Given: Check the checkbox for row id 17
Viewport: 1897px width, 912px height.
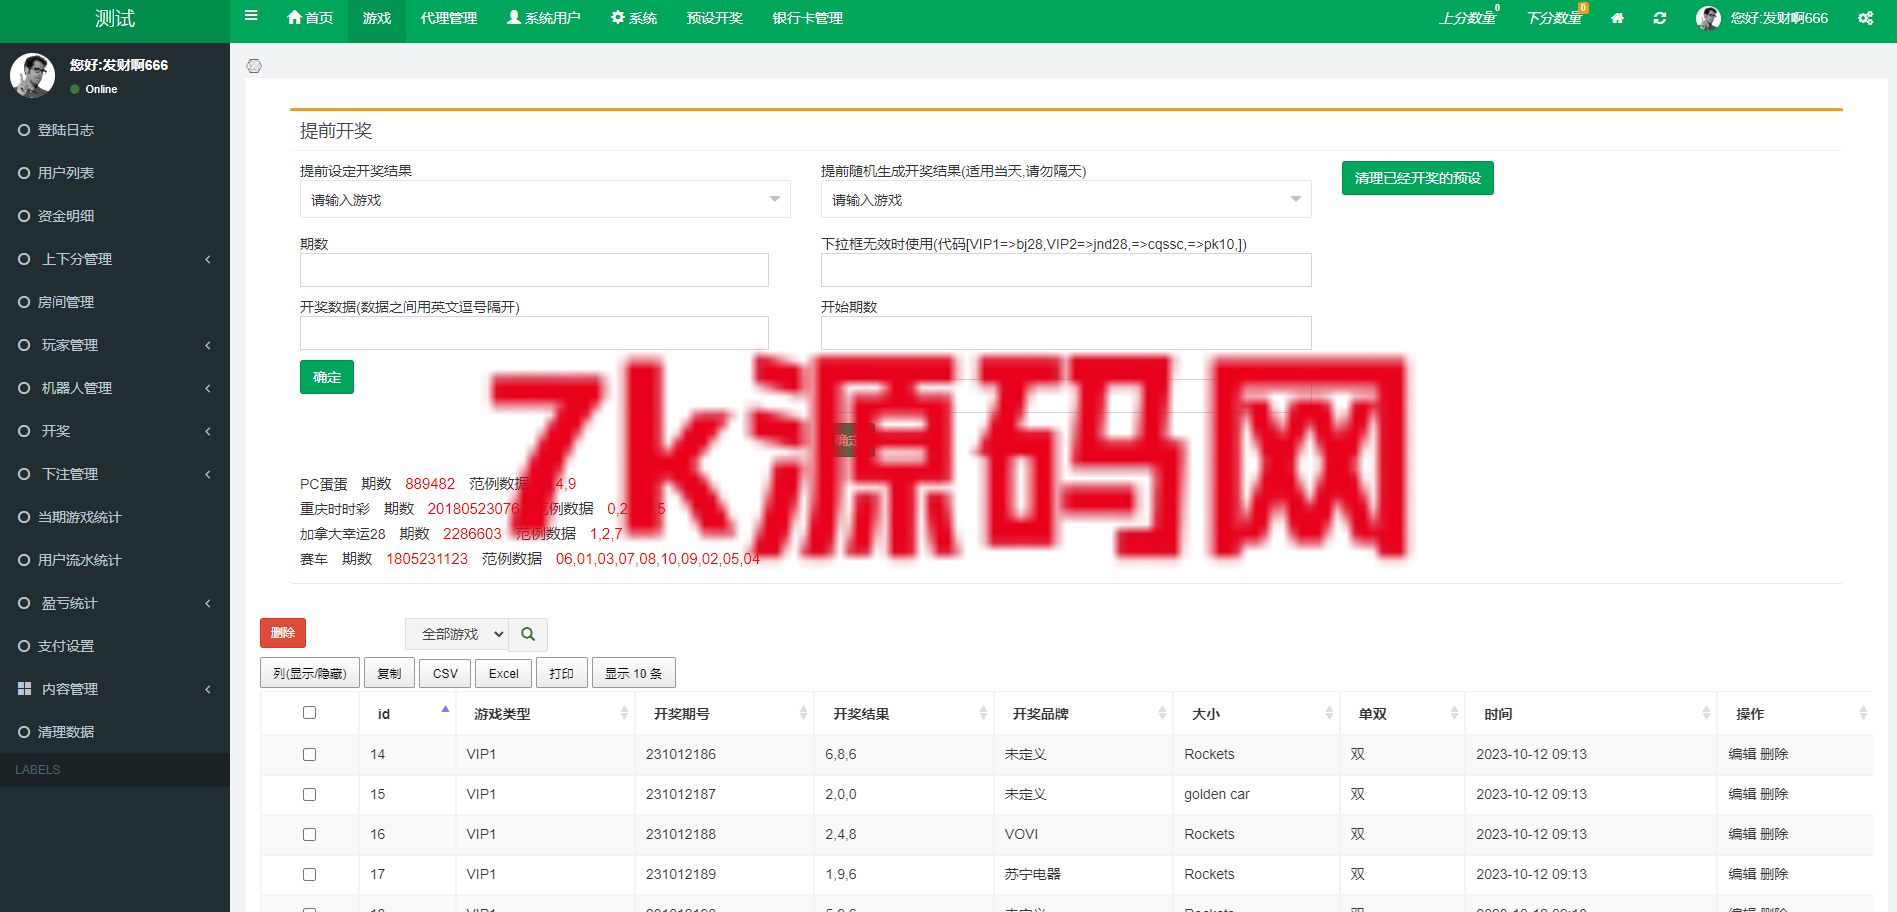Looking at the screenshot, I should (x=309, y=875).
